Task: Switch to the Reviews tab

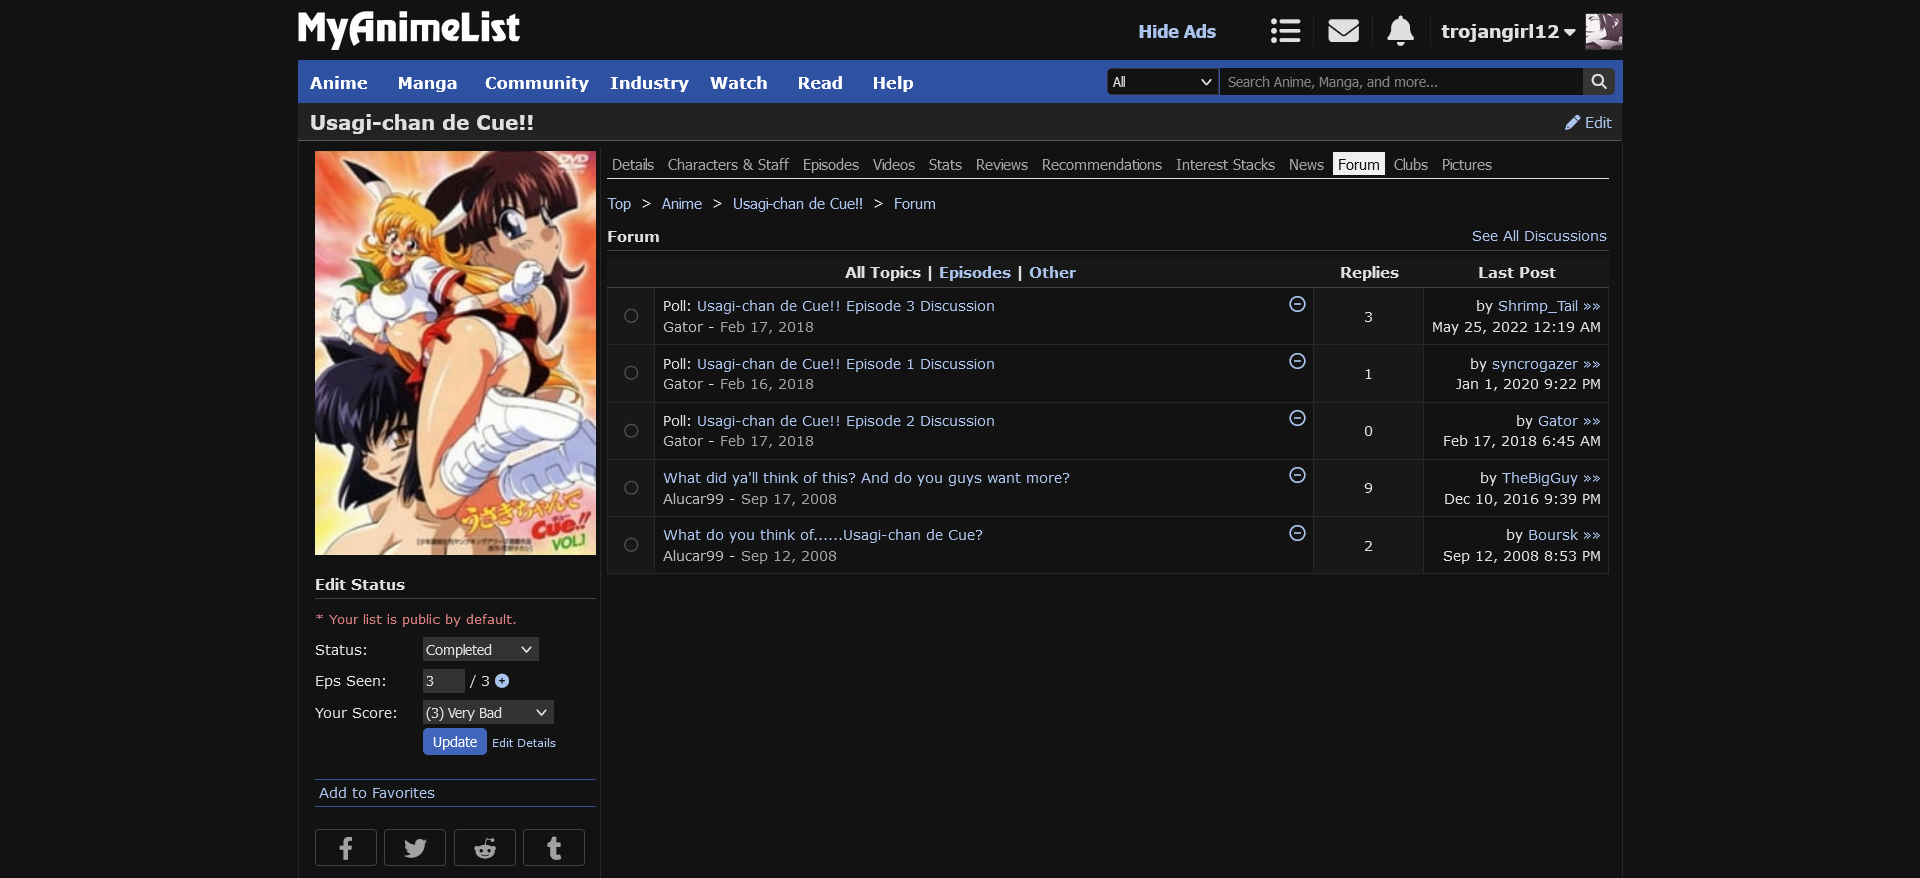Action: pyautogui.click(x=1001, y=165)
